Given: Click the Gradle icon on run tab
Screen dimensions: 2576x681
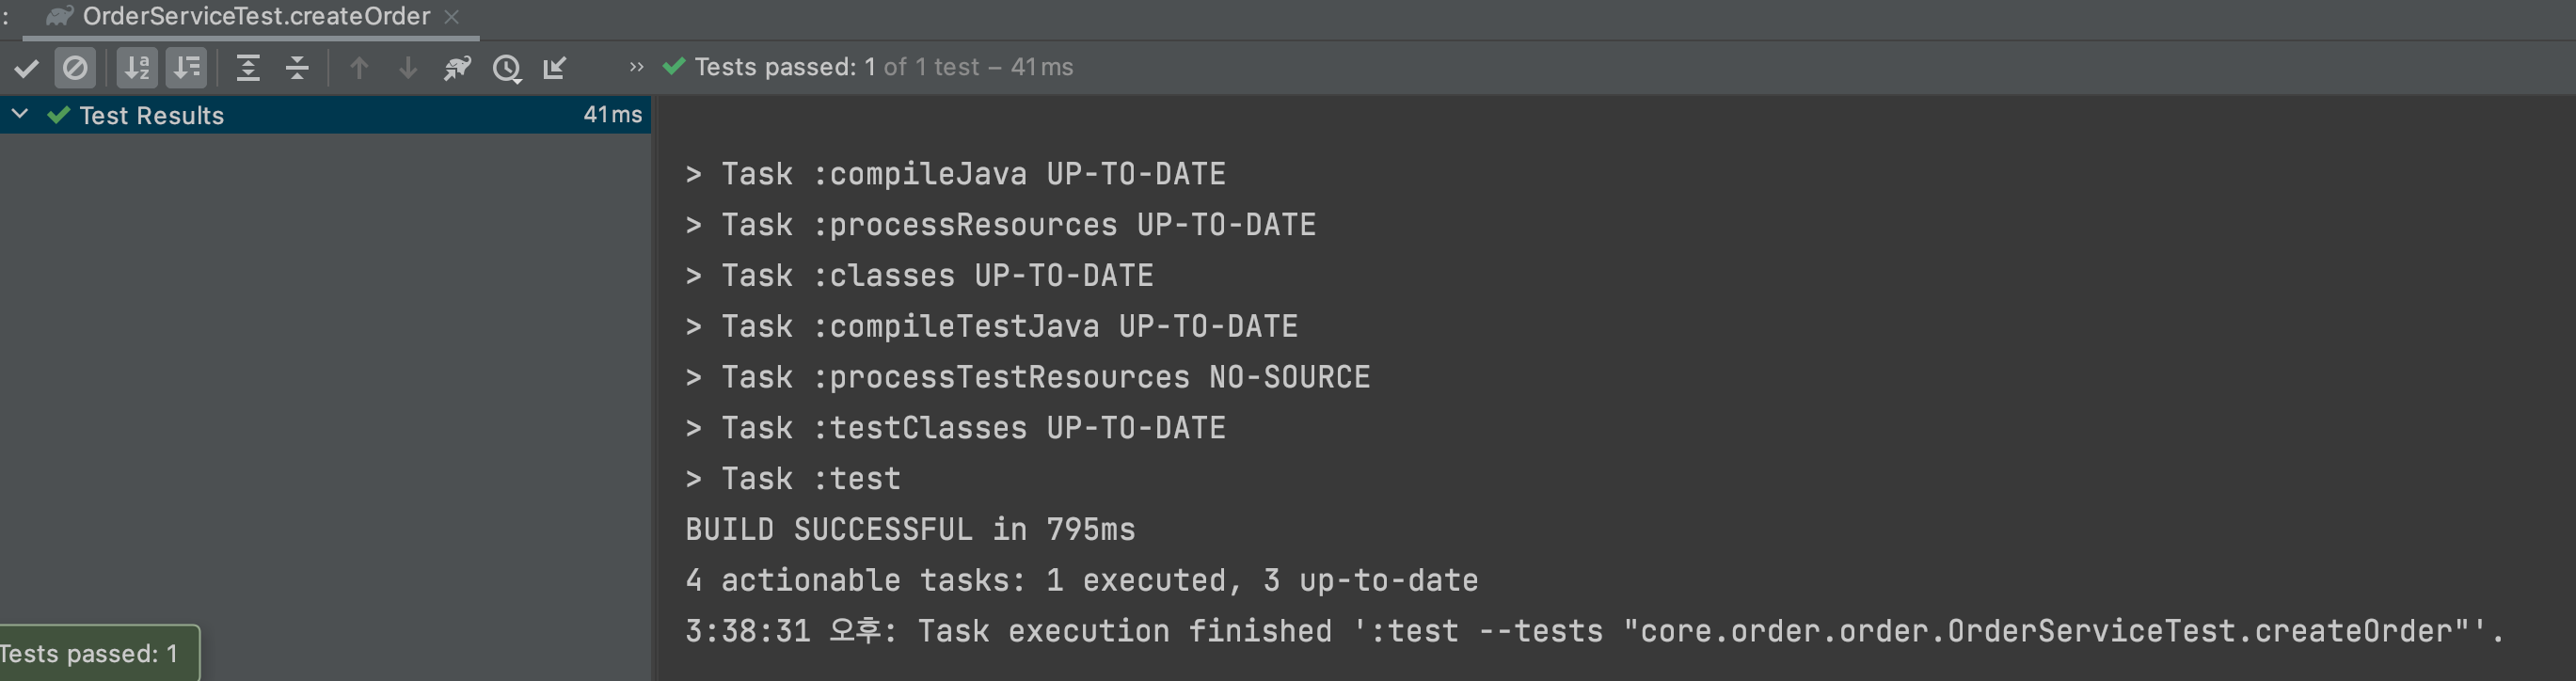Looking at the screenshot, I should coord(60,16).
